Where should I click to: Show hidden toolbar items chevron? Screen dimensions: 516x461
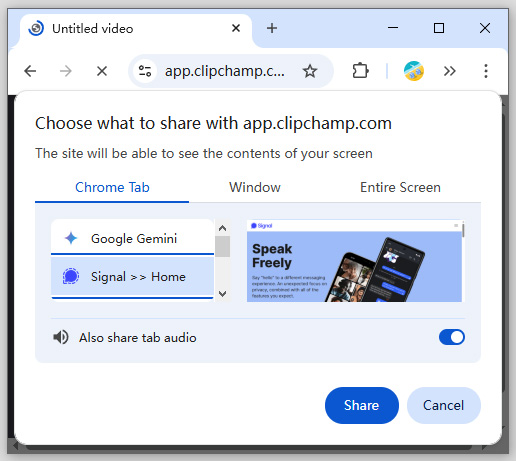coord(449,71)
